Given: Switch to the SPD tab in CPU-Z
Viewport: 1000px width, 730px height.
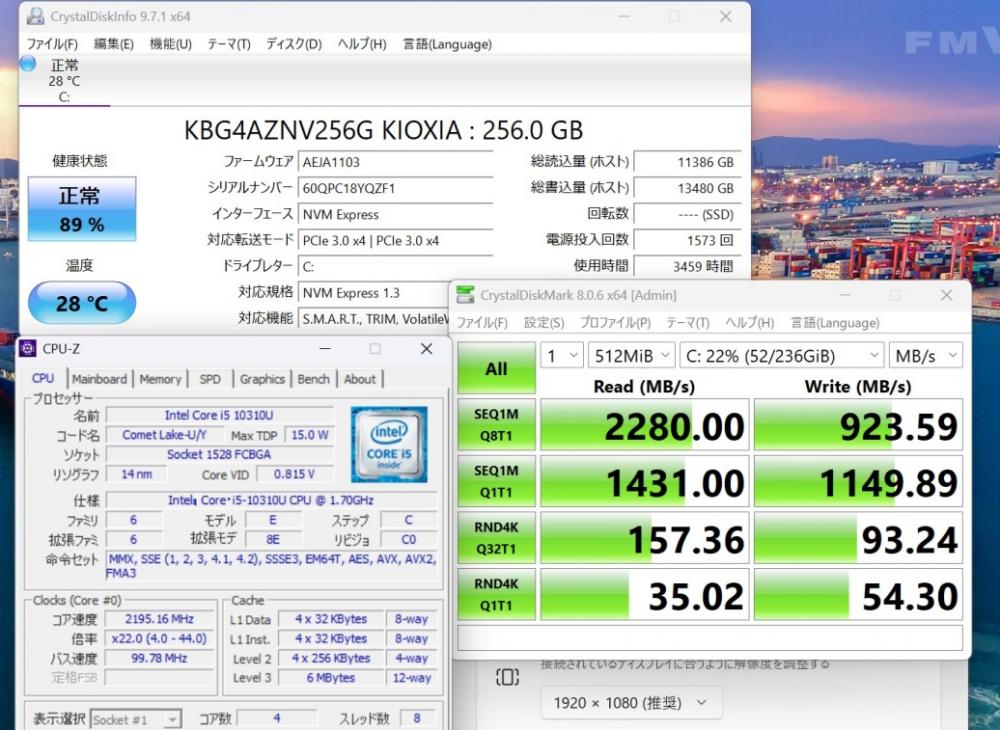Looking at the screenshot, I should [x=210, y=379].
